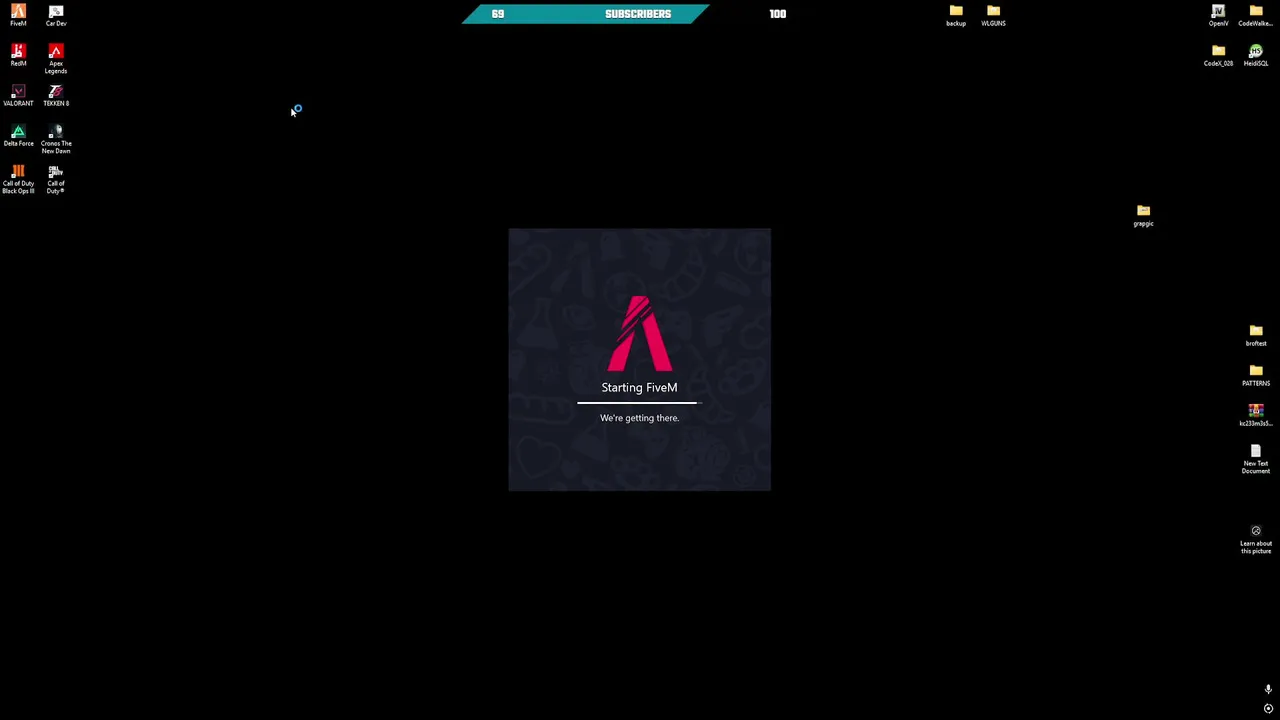Open the Car Dev shortcut
This screenshot has width=1280, height=720.
coord(56,15)
